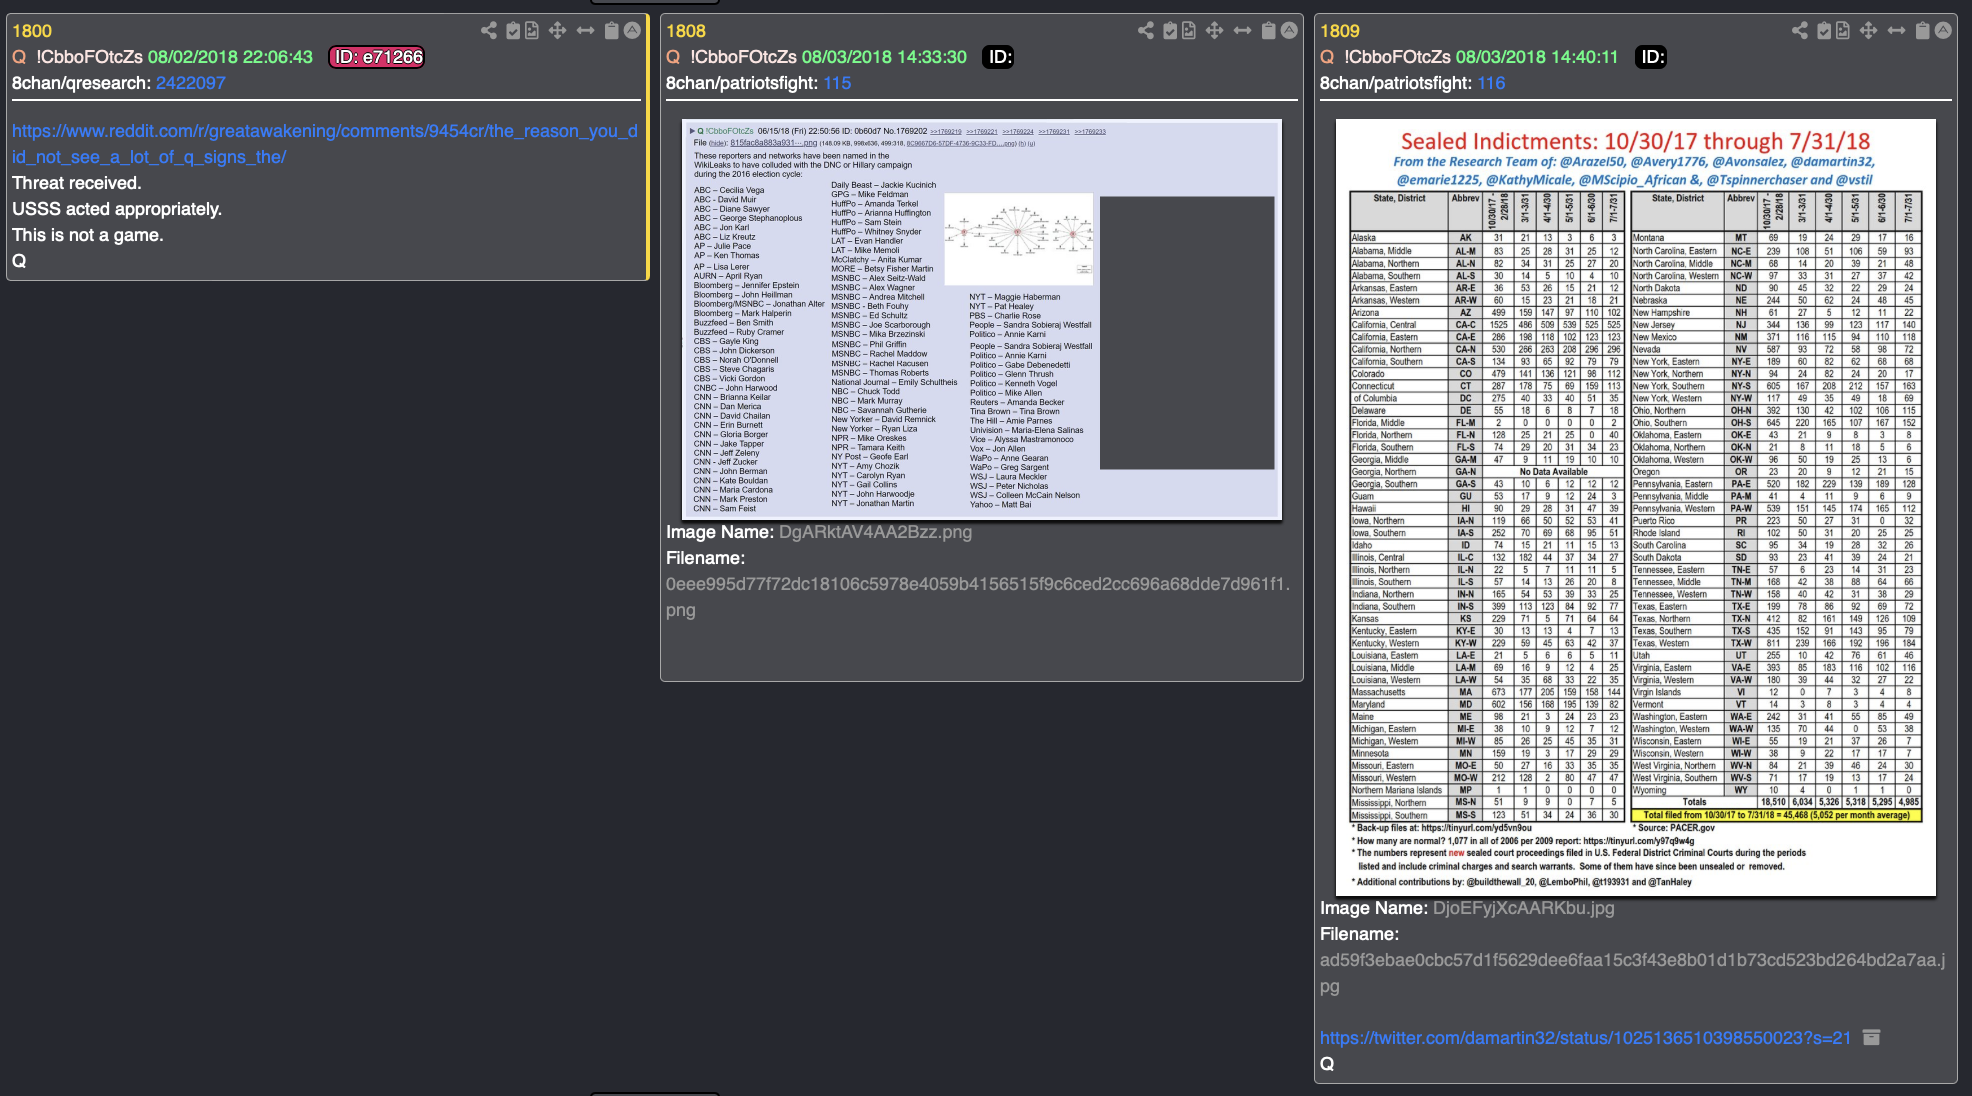The image size is (1972, 1096).
Task: Open the qresearch post number 2422097 link
Action: pos(190,83)
